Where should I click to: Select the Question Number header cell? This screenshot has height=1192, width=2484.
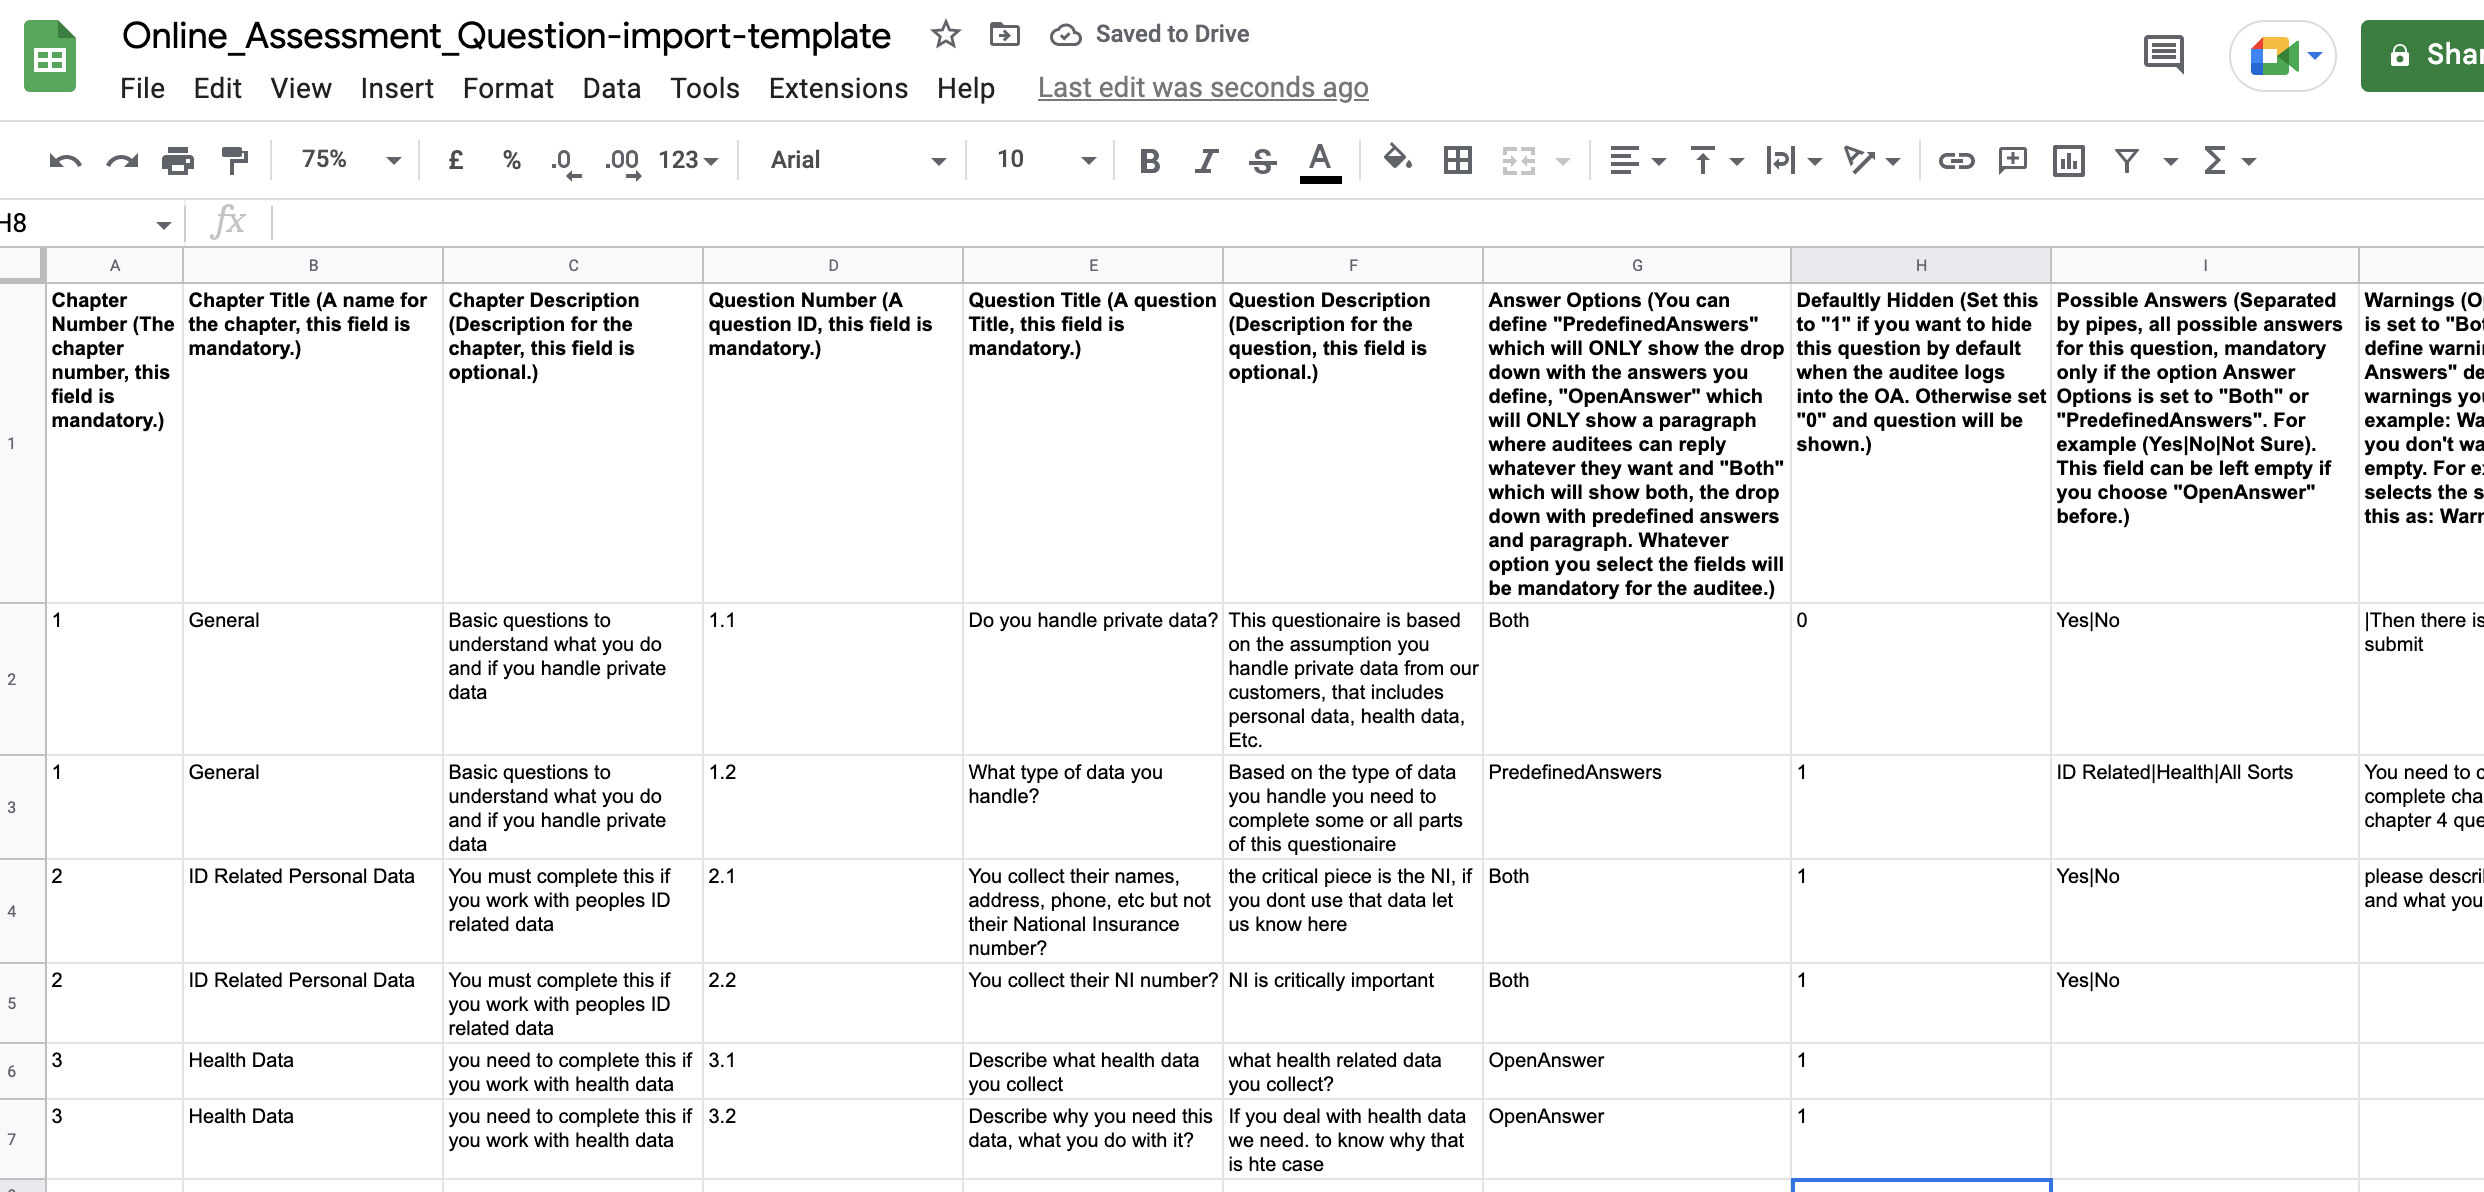832,443
